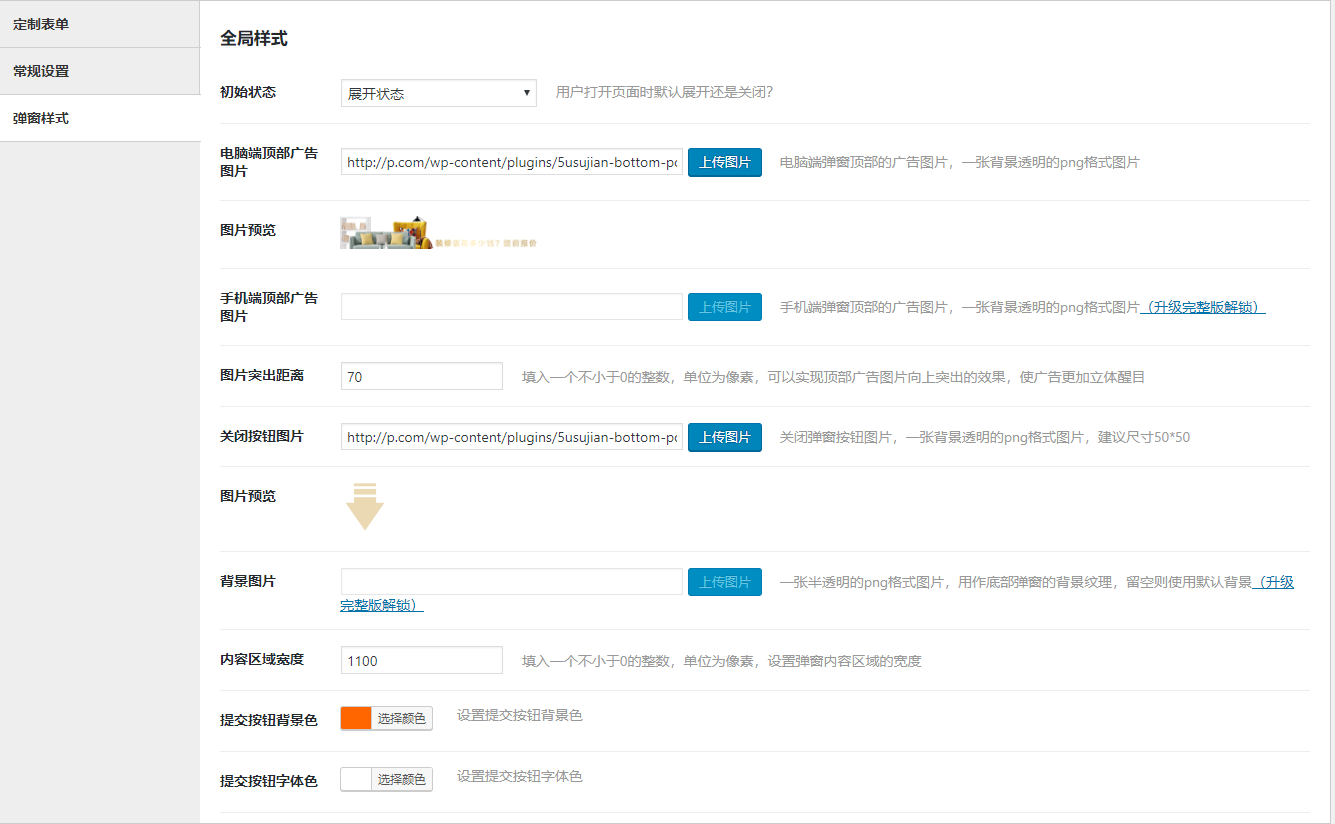
Task: Click 上传图片 button for 电脑端顶部广告图片
Action: [x=725, y=162]
